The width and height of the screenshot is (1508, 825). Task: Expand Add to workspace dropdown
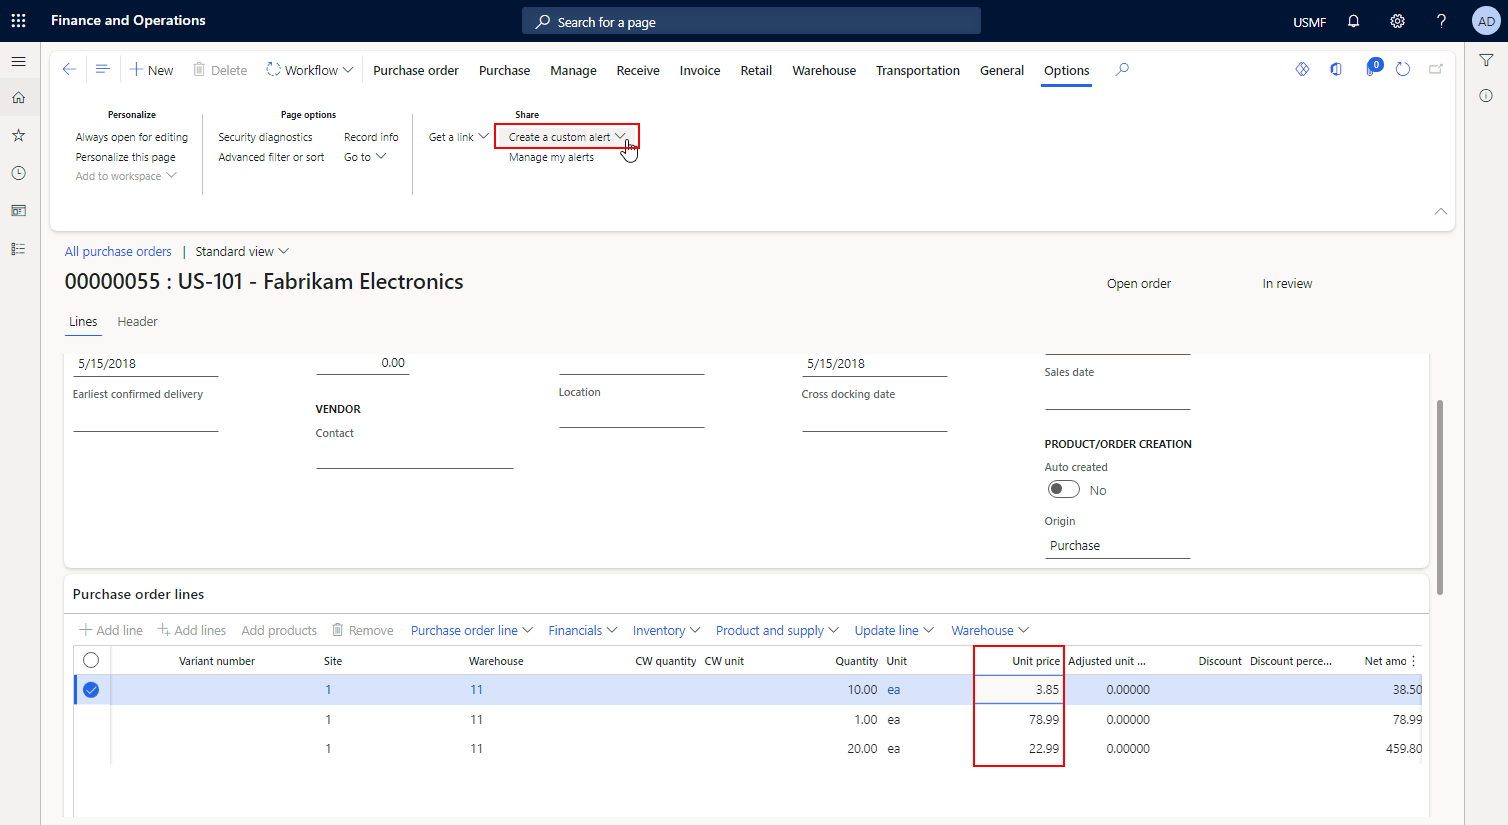click(x=126, y=176)
